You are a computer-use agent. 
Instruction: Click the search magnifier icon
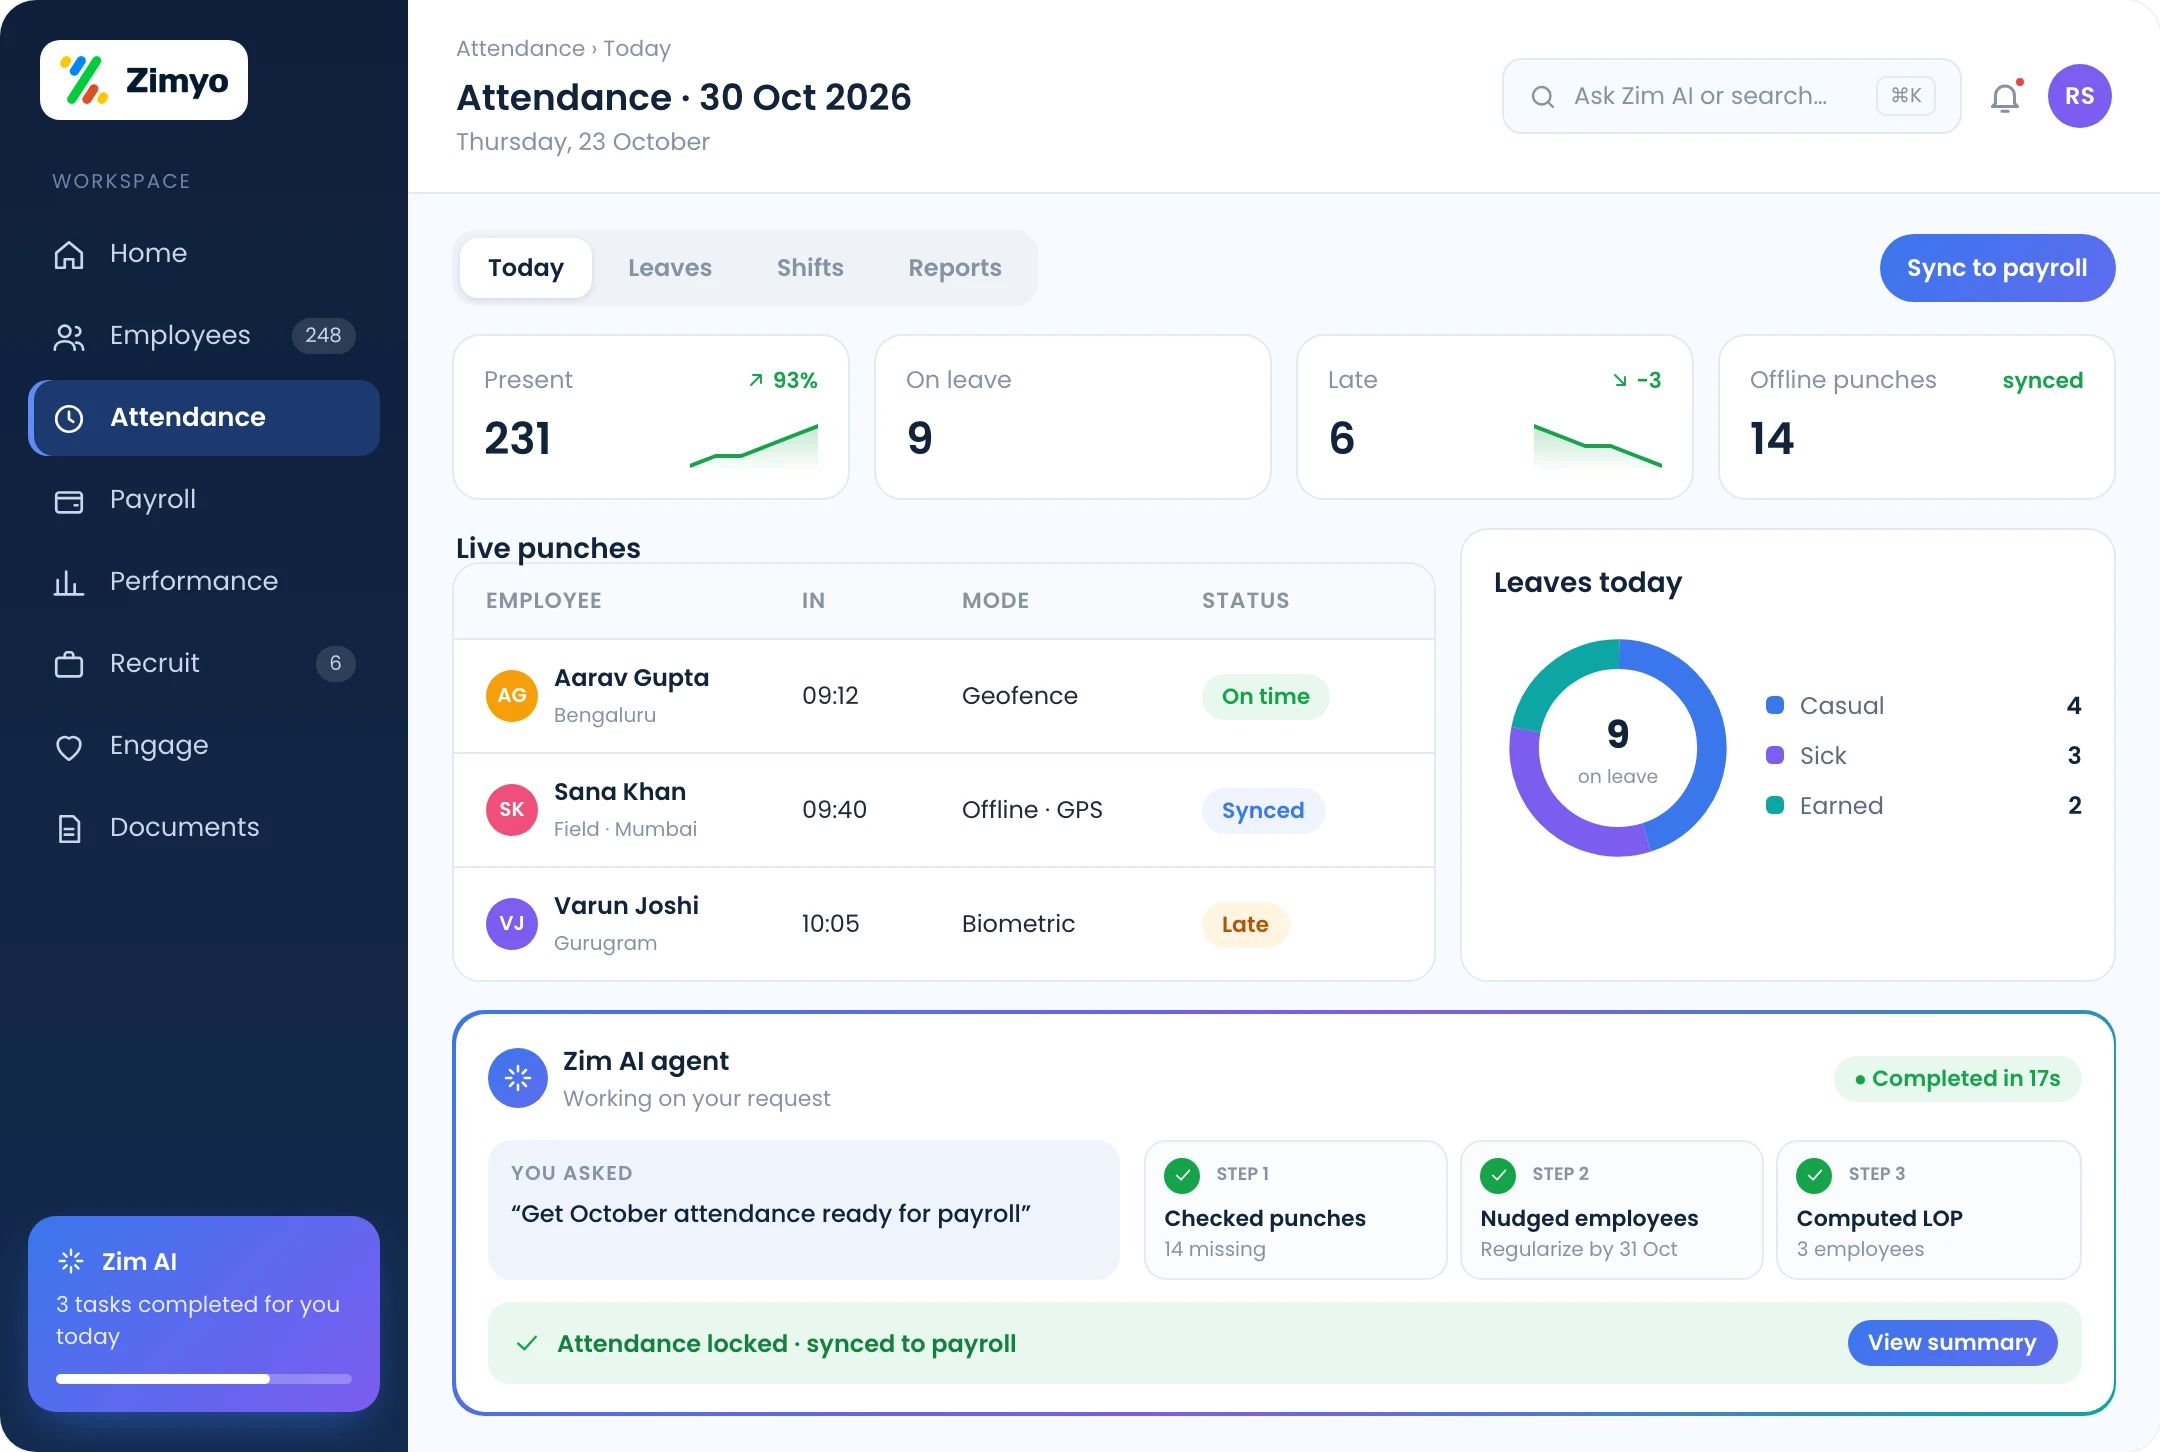[1543, 97]
